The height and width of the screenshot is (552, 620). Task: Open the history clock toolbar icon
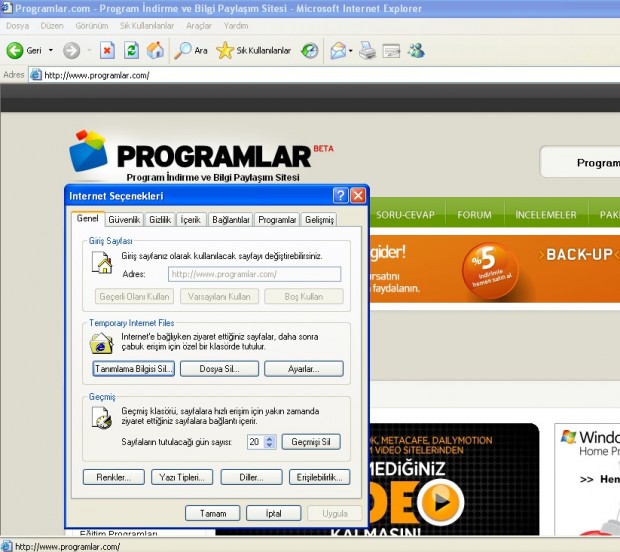pyautogui.click(x=310, y=50)
